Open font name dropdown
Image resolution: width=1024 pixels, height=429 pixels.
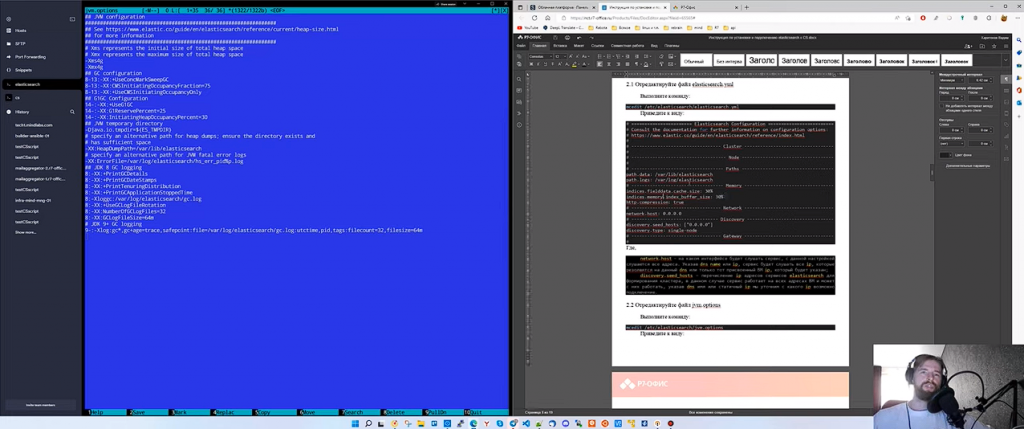tap(540, 57)
